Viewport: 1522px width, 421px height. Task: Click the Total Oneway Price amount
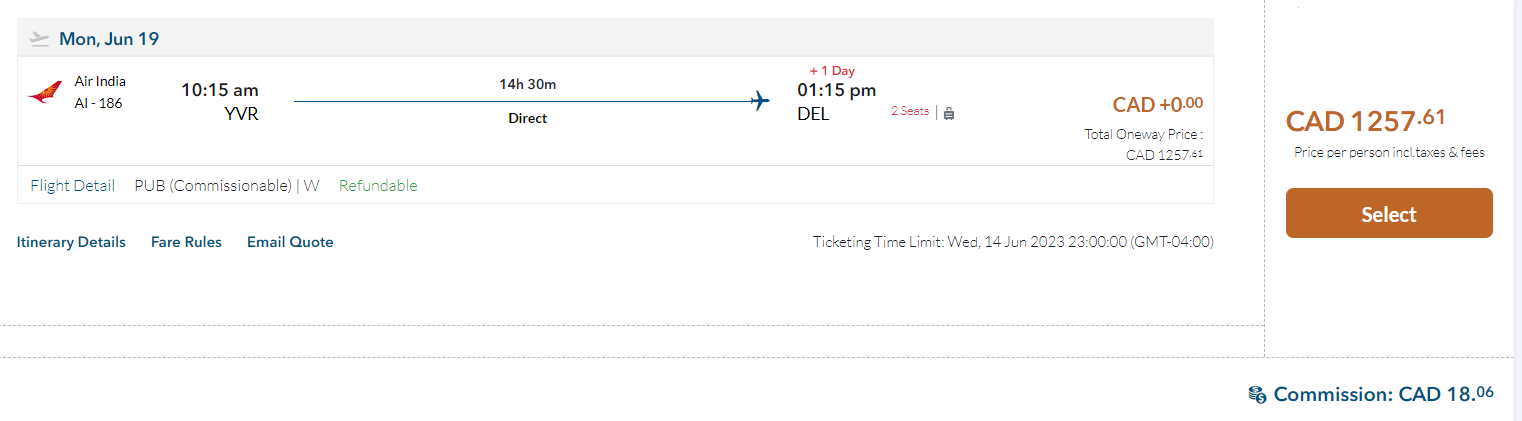(x=1164, y=154)
